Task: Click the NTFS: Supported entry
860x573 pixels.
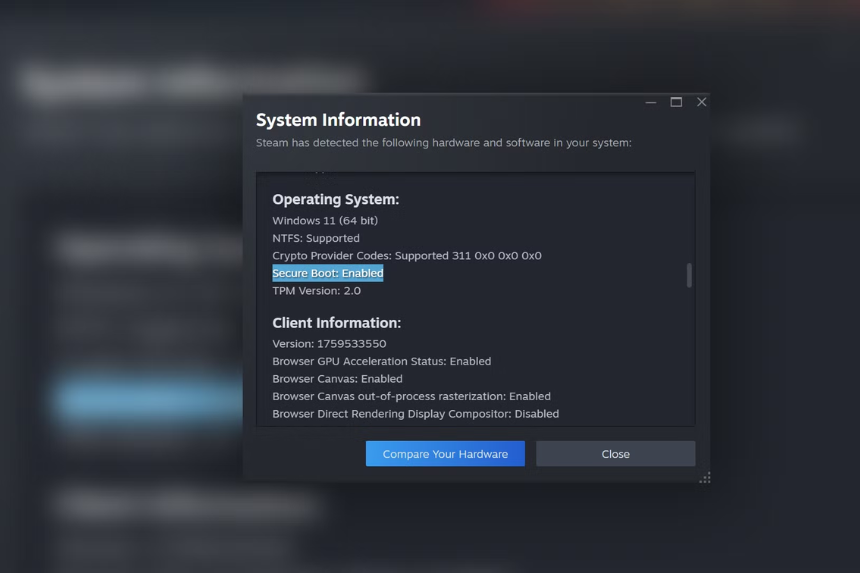Action: coord(316,238)
